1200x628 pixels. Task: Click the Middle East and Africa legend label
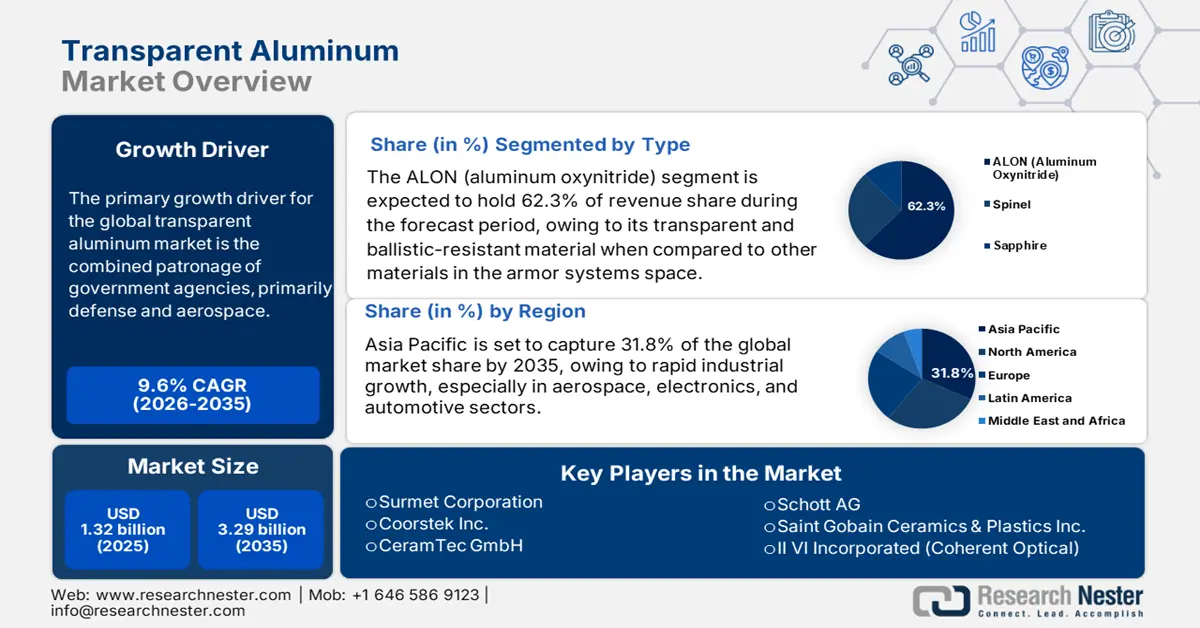(x=1057, y=421)
